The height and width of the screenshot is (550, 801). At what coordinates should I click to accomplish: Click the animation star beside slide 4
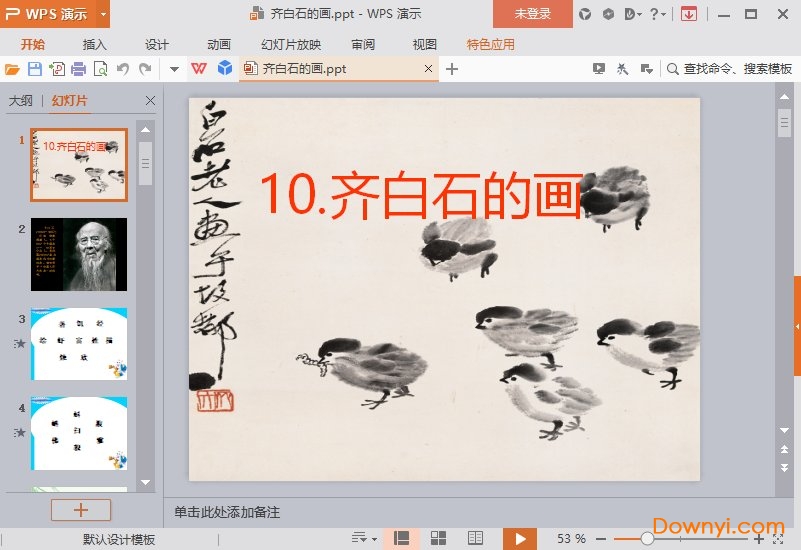19,433
